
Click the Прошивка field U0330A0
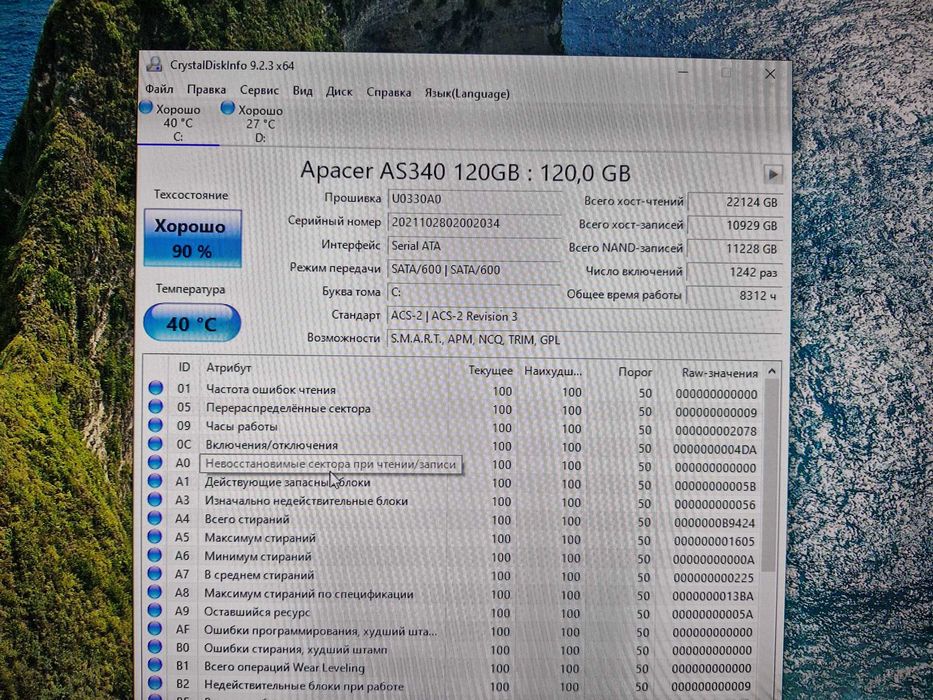coord(474,199)
